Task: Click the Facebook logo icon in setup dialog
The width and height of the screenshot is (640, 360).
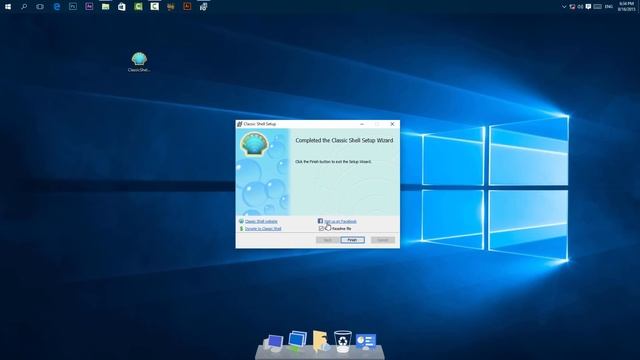Action: click(x=320, y=221)
